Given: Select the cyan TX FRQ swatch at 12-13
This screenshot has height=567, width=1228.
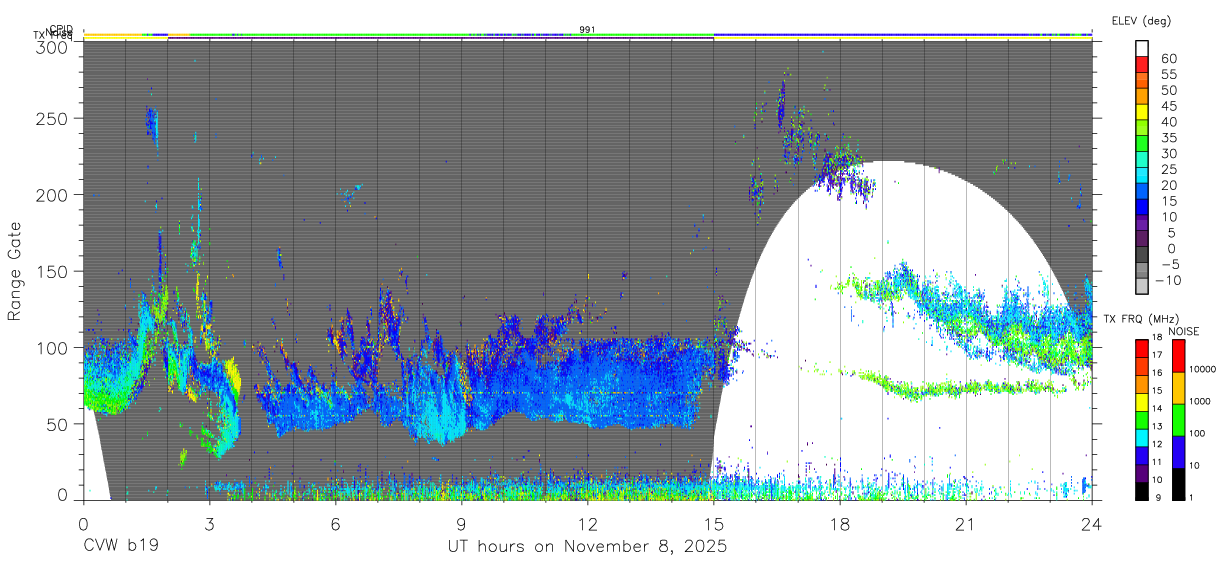Looking at the screenshot, I should click(1142, 436).
